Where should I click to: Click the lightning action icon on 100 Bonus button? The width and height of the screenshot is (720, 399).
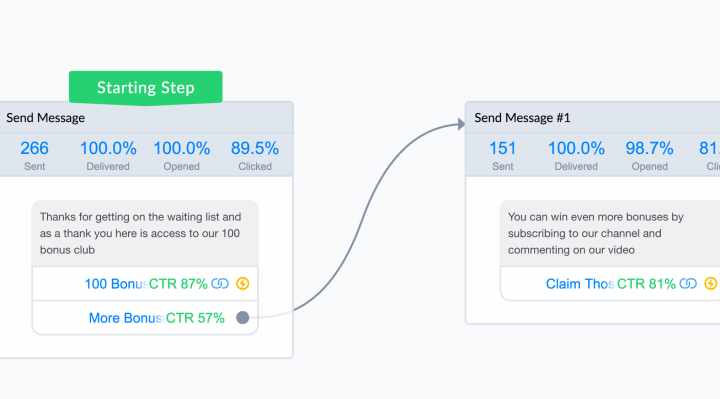coord(242,284)
